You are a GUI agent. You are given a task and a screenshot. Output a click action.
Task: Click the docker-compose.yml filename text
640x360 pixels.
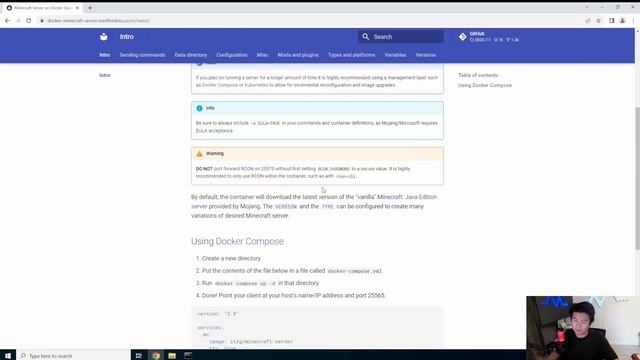354,271
